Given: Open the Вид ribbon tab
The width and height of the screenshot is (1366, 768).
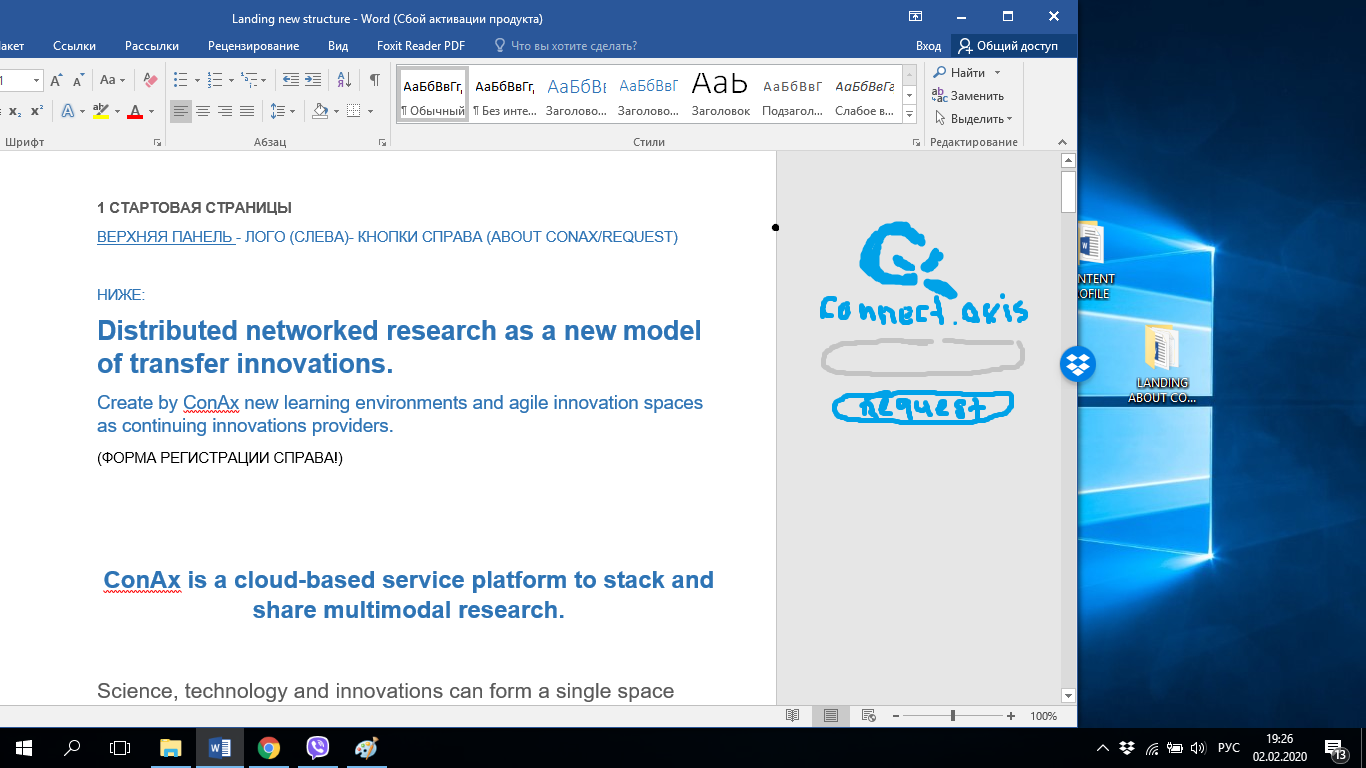Looking at the screenshot, I should coord(338,46).
